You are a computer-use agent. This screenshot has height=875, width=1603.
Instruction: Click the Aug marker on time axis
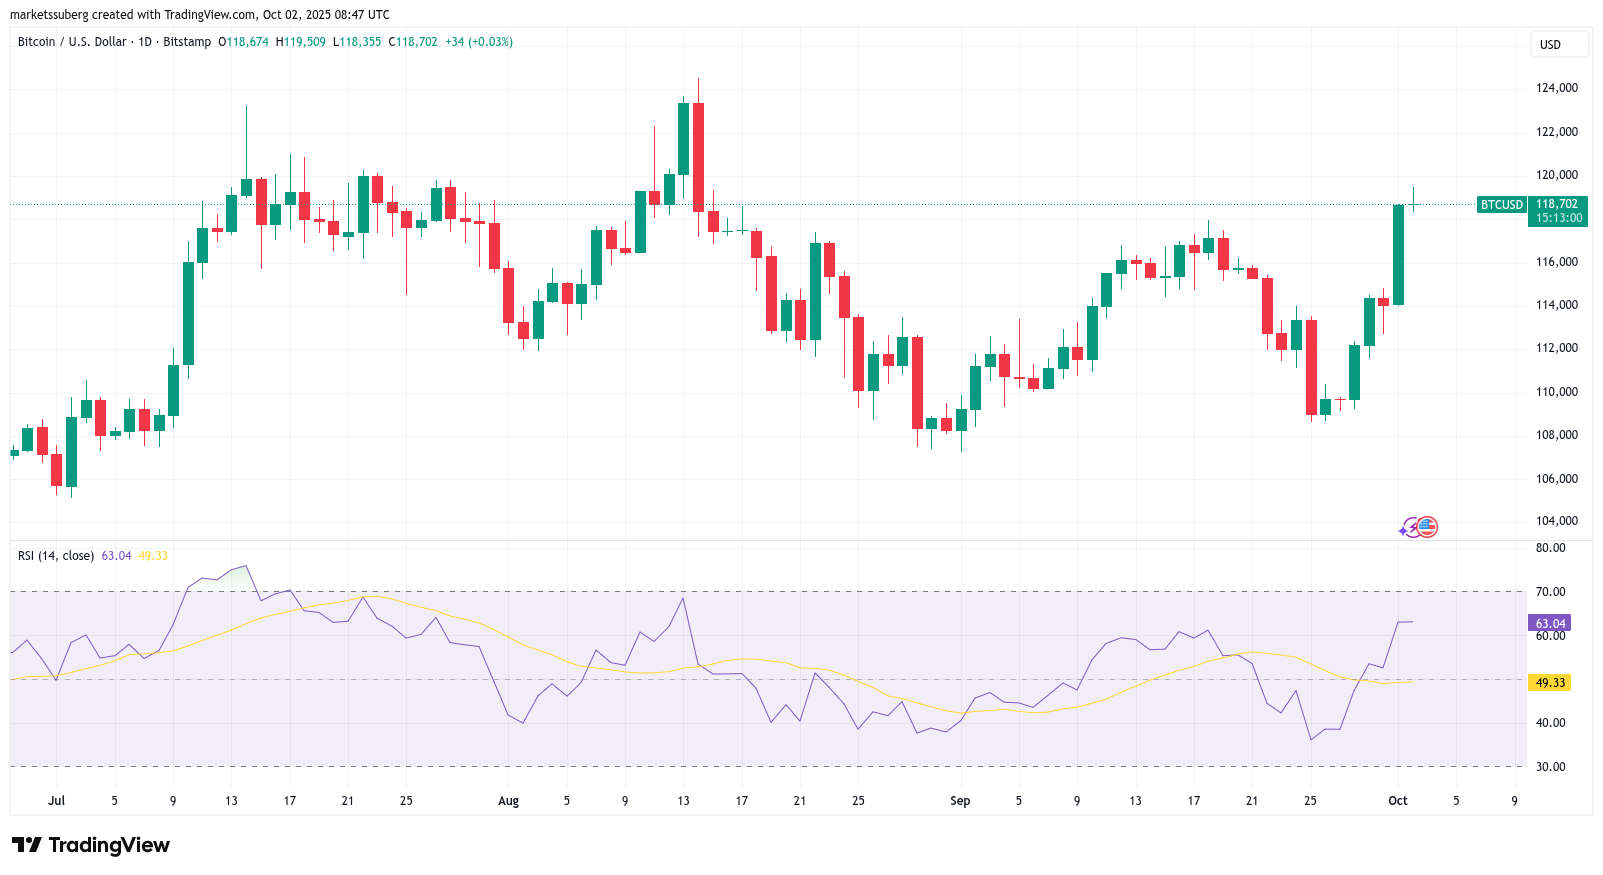click(x=509, y=801)
